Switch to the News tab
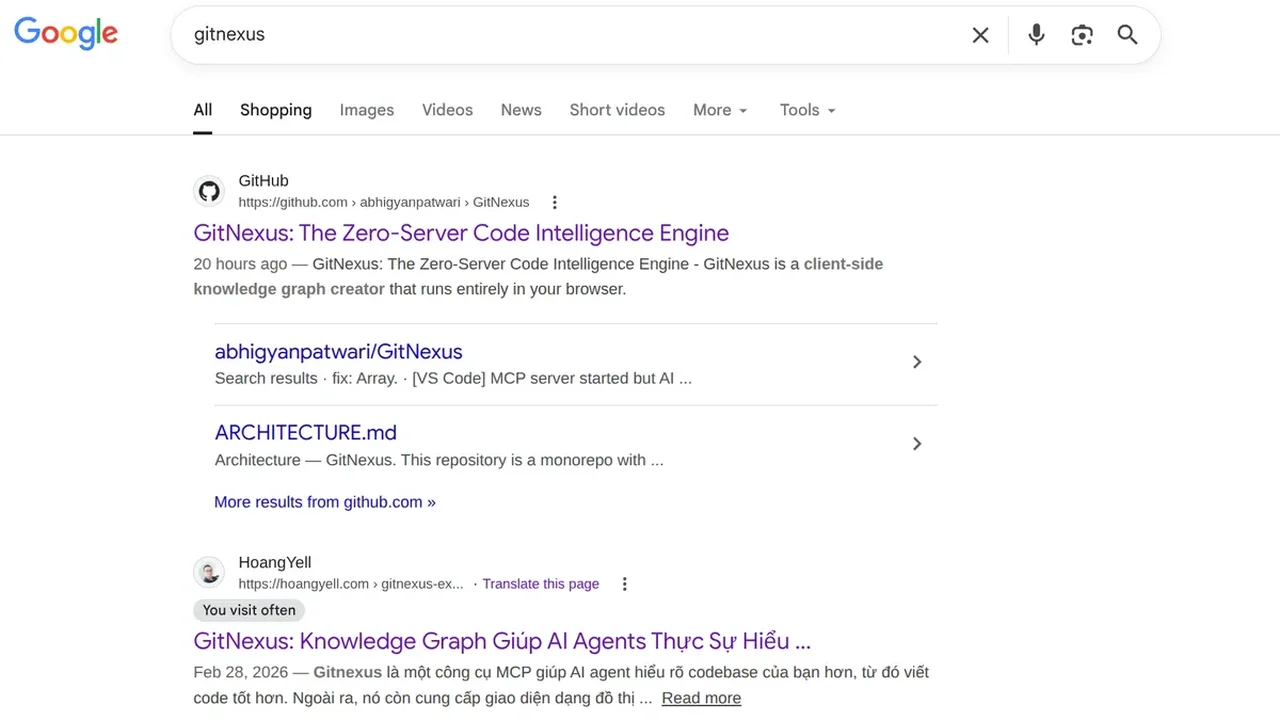The height and width of the screenshot is (720, 1280). coord(521,110)
